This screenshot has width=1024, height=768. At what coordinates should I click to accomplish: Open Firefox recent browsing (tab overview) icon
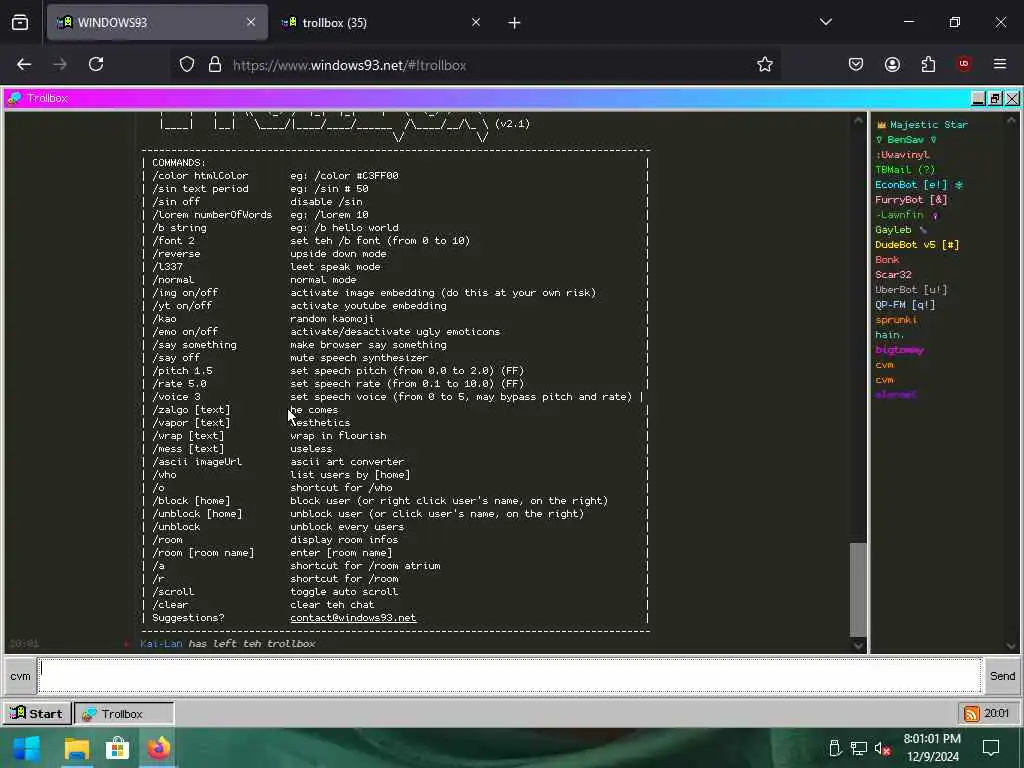pos(20,22)
